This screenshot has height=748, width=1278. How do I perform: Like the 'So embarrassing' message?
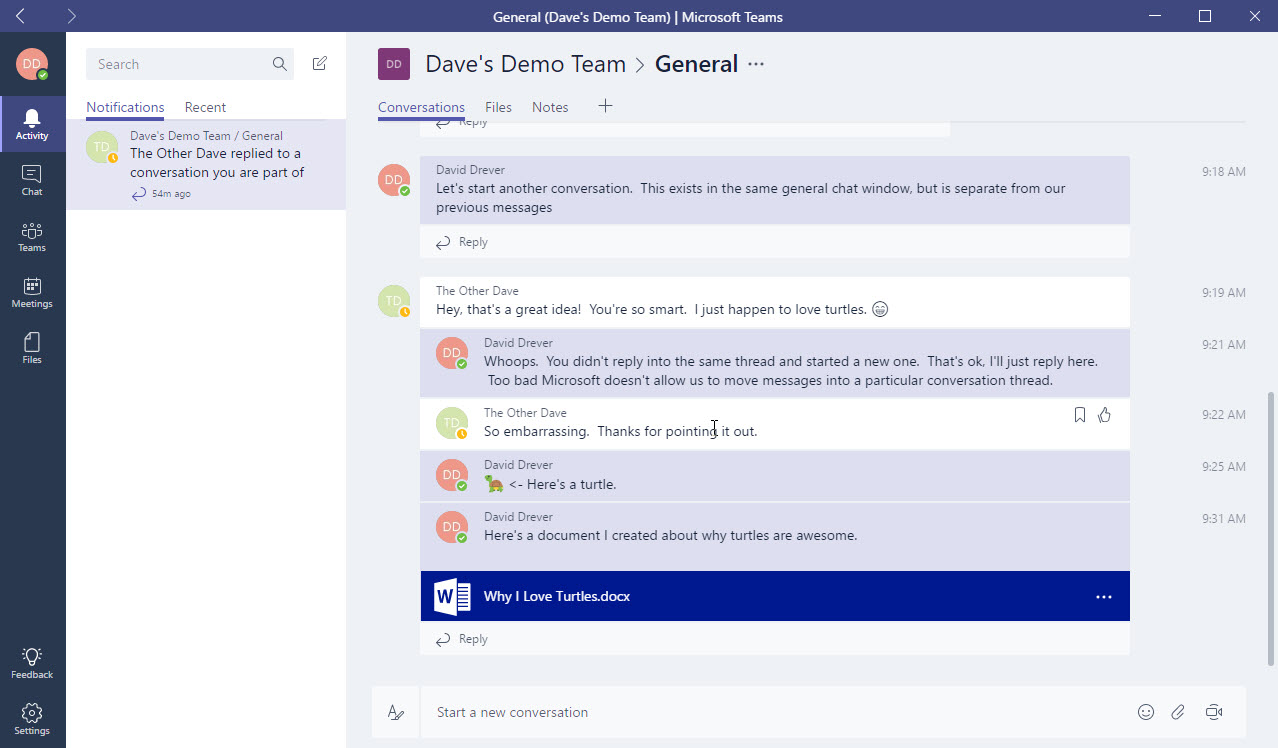tap(1105, 415)
